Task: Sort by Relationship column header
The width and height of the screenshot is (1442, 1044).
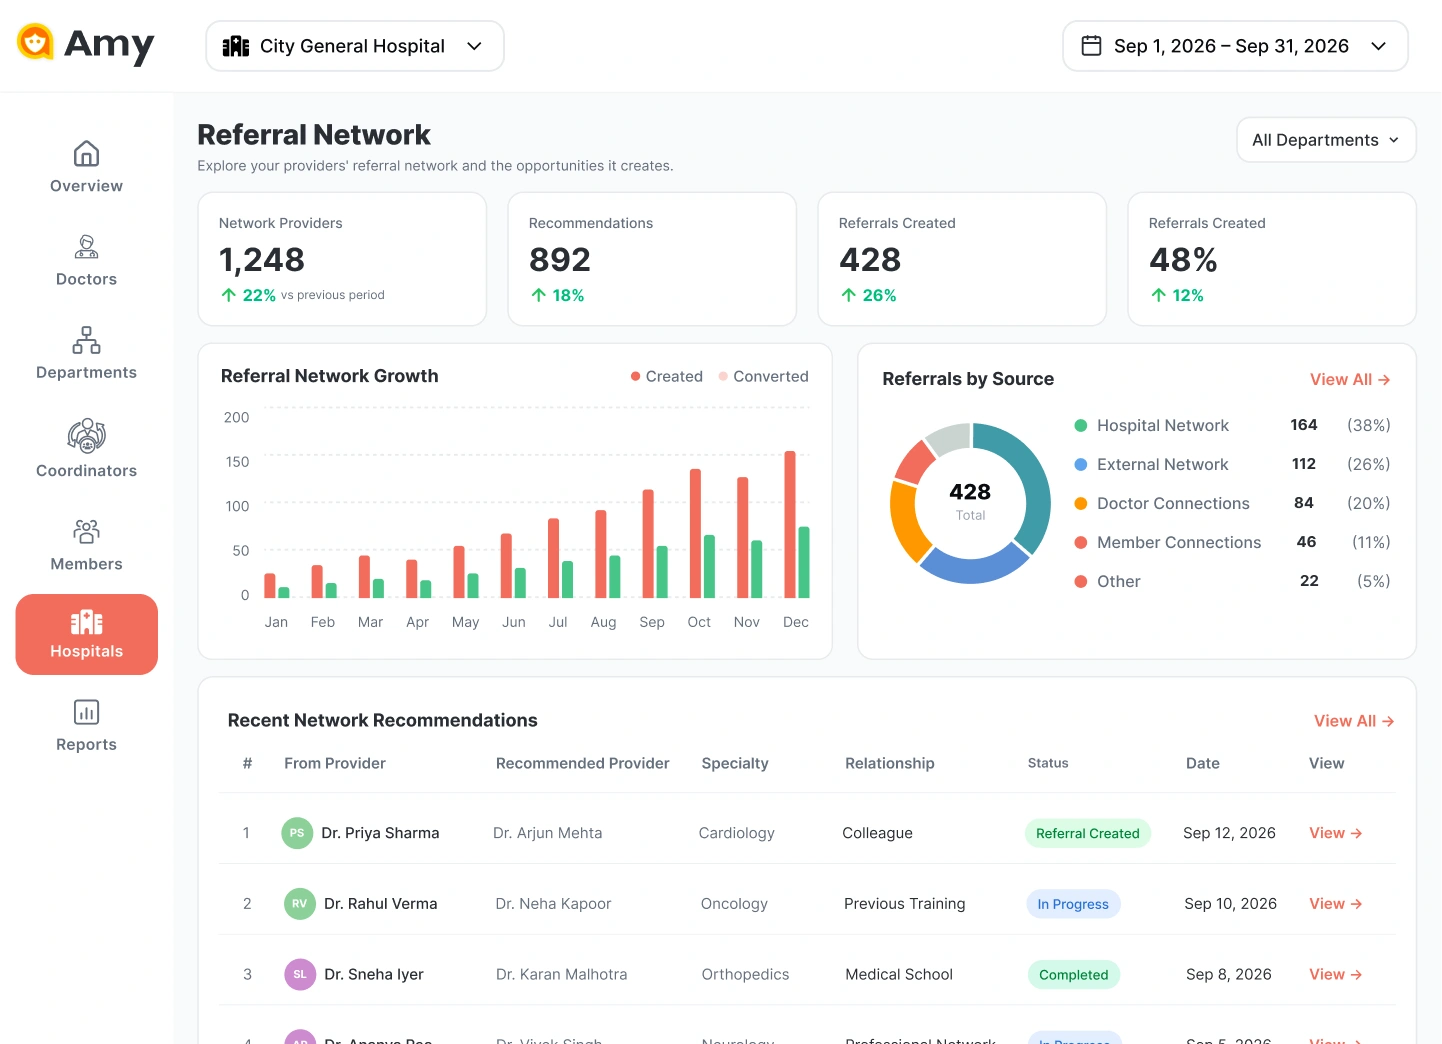Action: [890, 763]
